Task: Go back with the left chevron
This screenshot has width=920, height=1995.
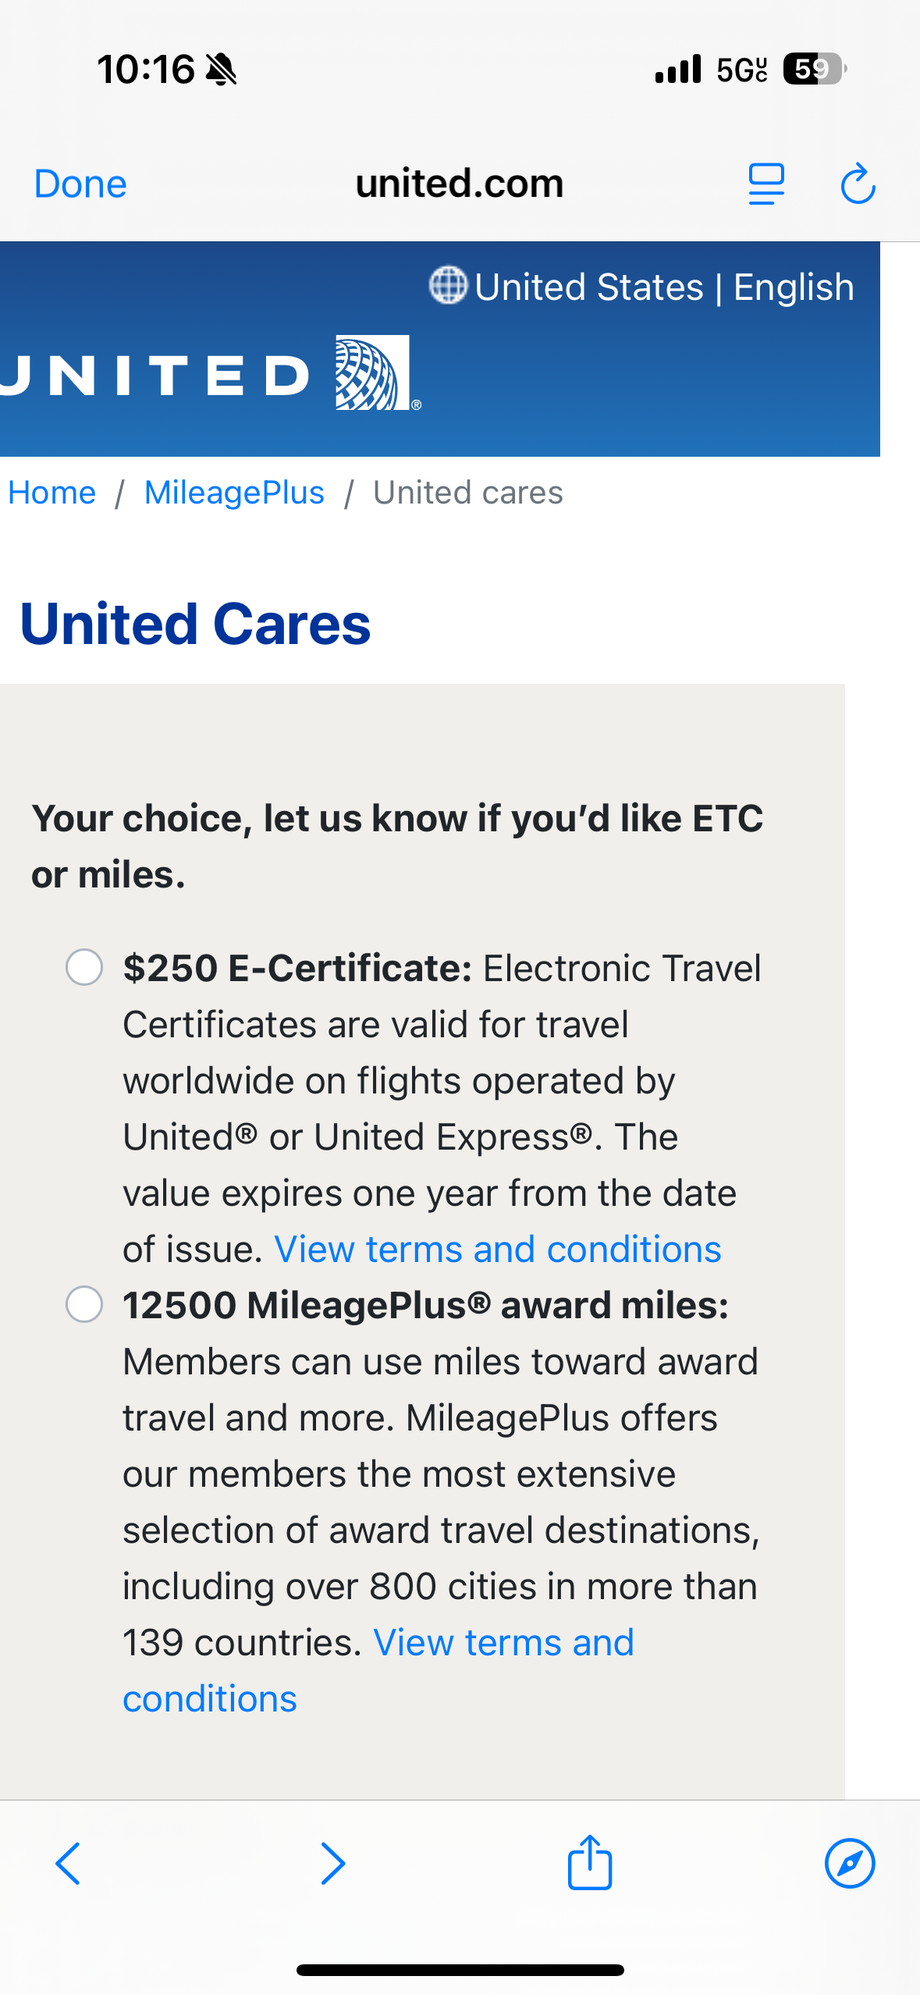Action: coord(68,1863)
